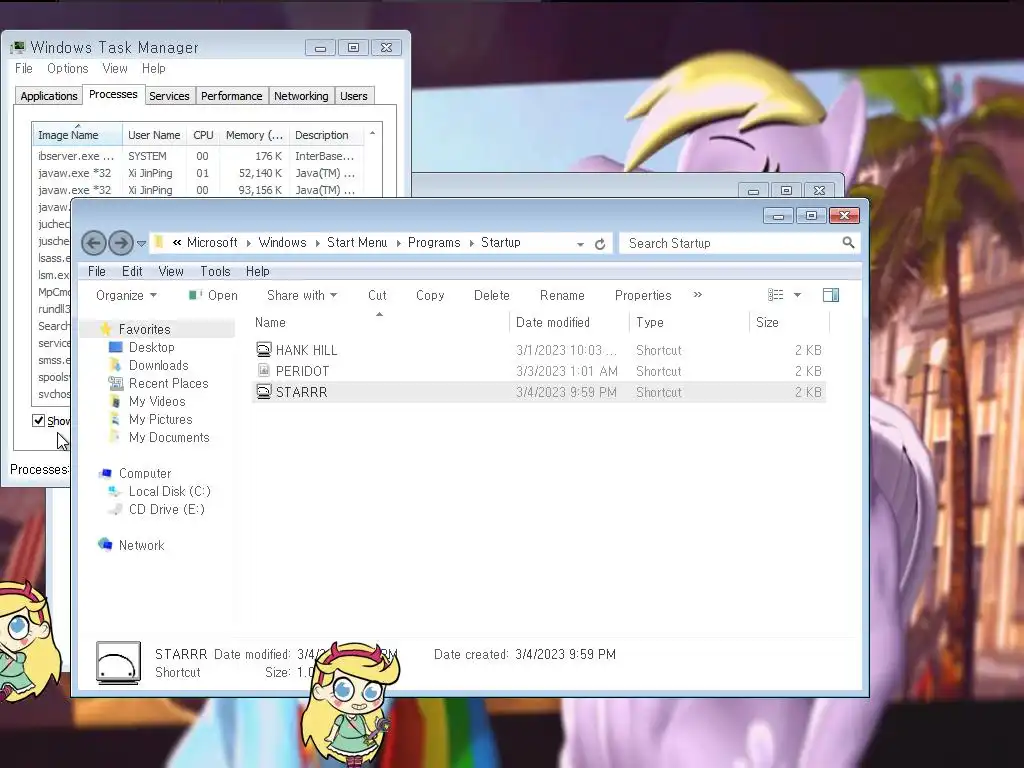Click the Back arrow in Explorer
The image size is (1024, 768).
[93, 243]
